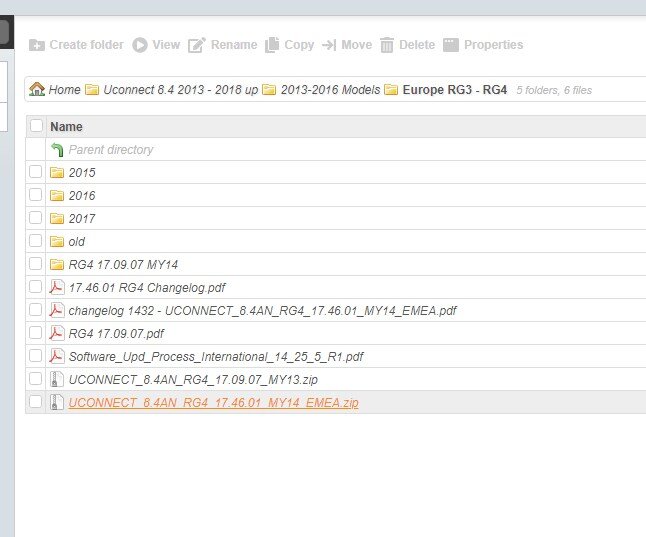Viewport: 646px width, 537px height.
Task: Open 17.46.01 RG4 Changelog.pdf file name
Action: coord(147,288)
